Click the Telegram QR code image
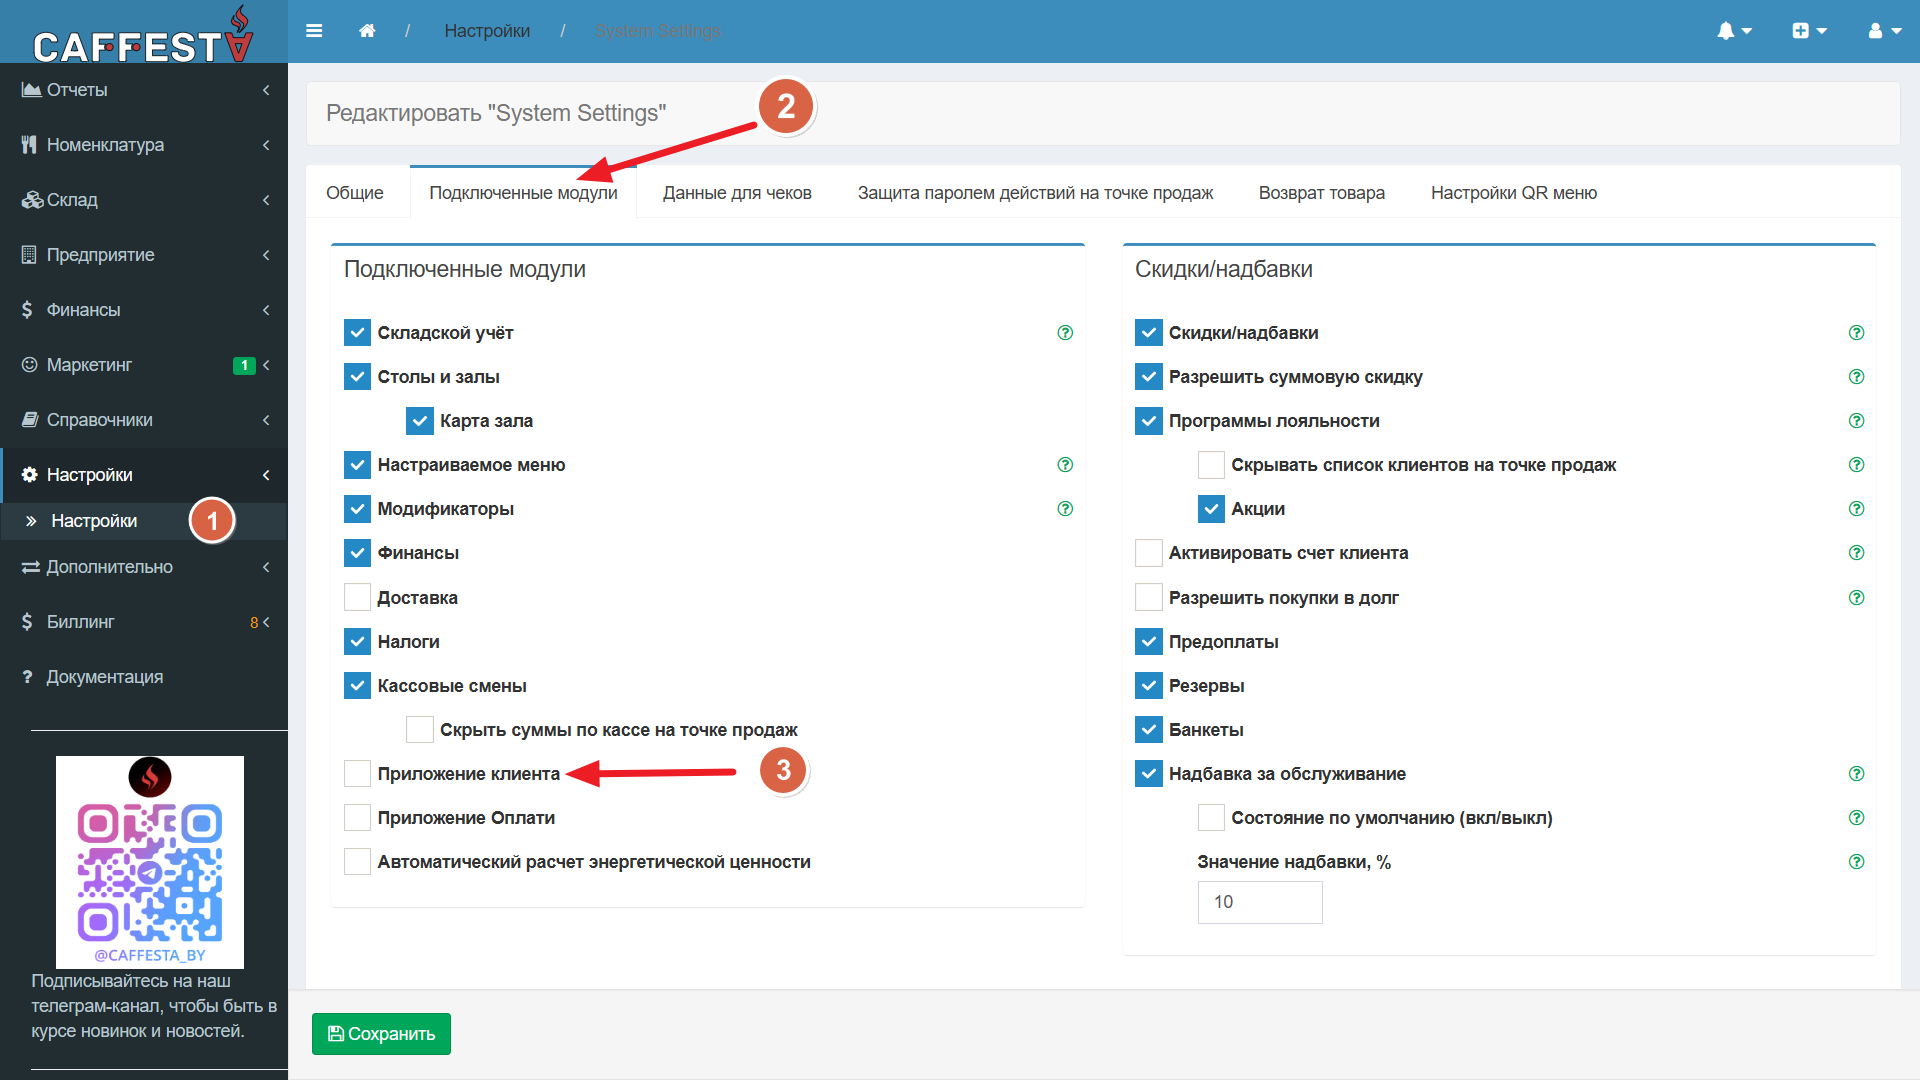The image size is (1920, 1080). tap(150, 862)
